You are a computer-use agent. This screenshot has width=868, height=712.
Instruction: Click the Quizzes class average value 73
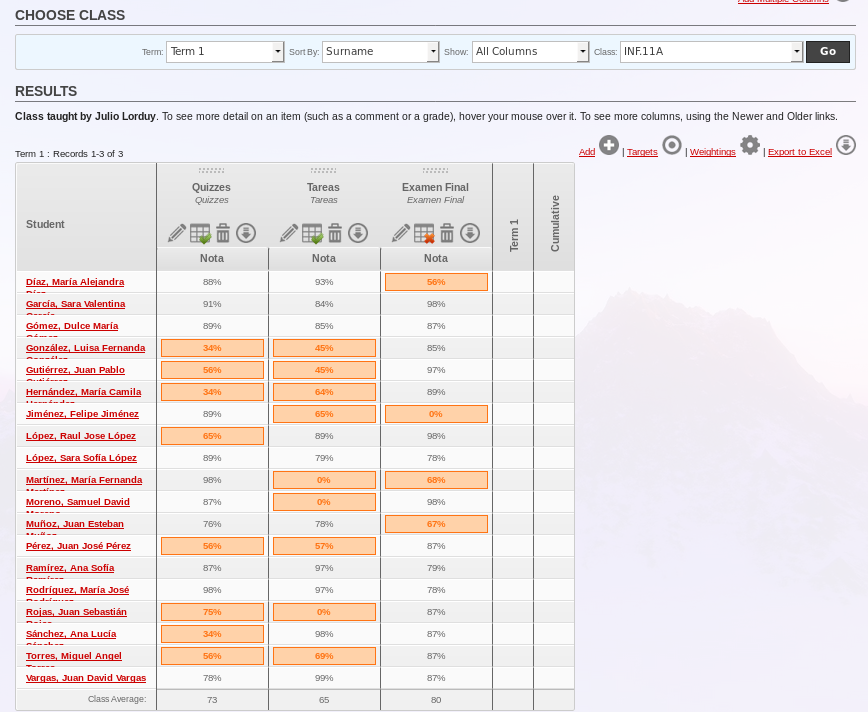pos(212,700)
